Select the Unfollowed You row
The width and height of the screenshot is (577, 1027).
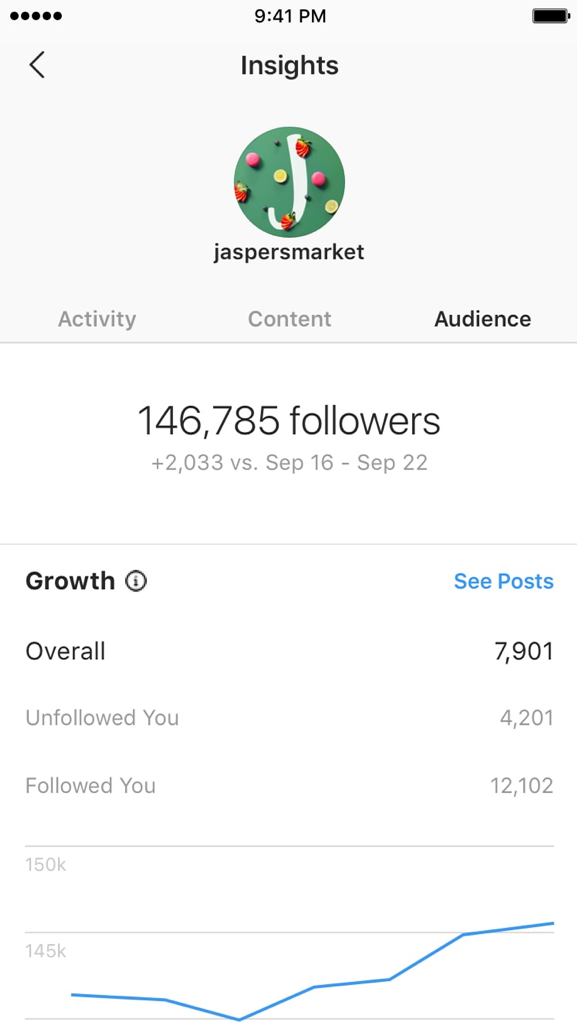point(289,718)
